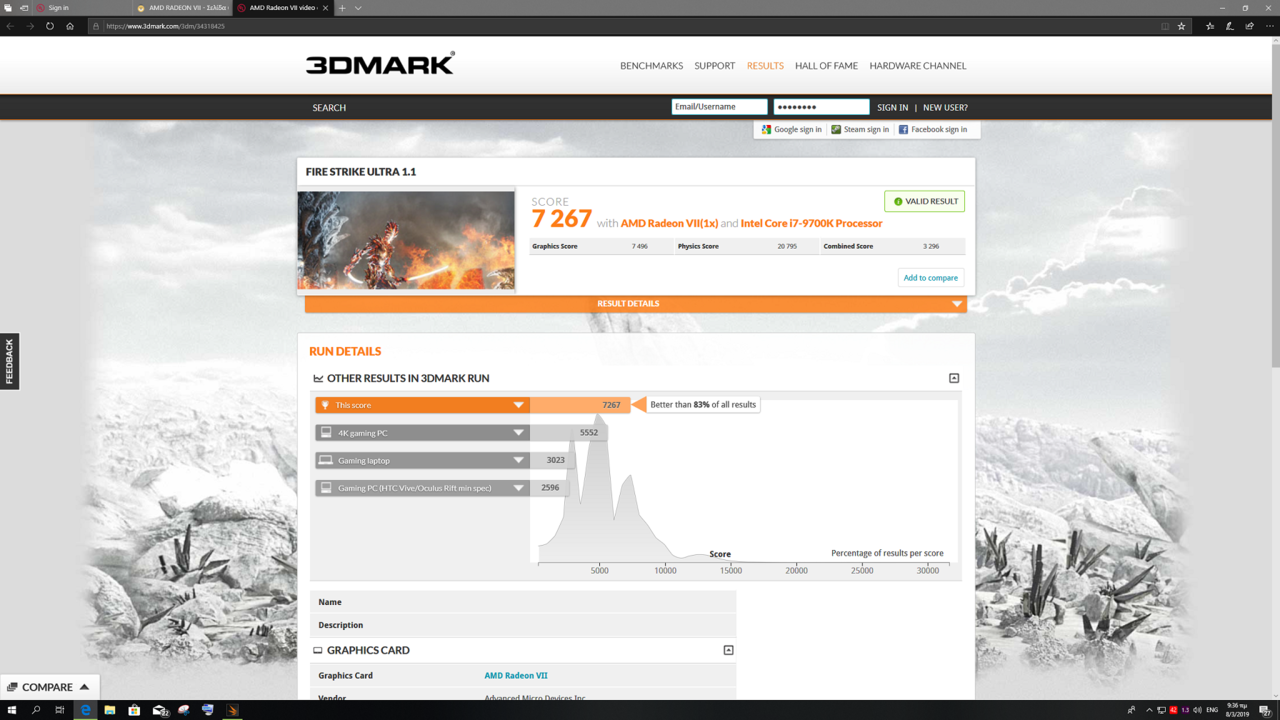Open the FEEDBACK side tab
The height and width of the screenshot is (720, 1280).
point(9,361)
